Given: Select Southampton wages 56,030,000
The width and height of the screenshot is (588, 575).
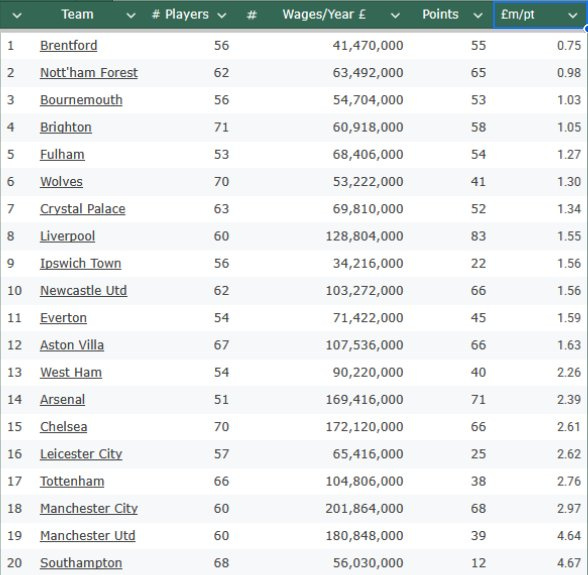Looking at the screenshot, I should tap(368, 563).
